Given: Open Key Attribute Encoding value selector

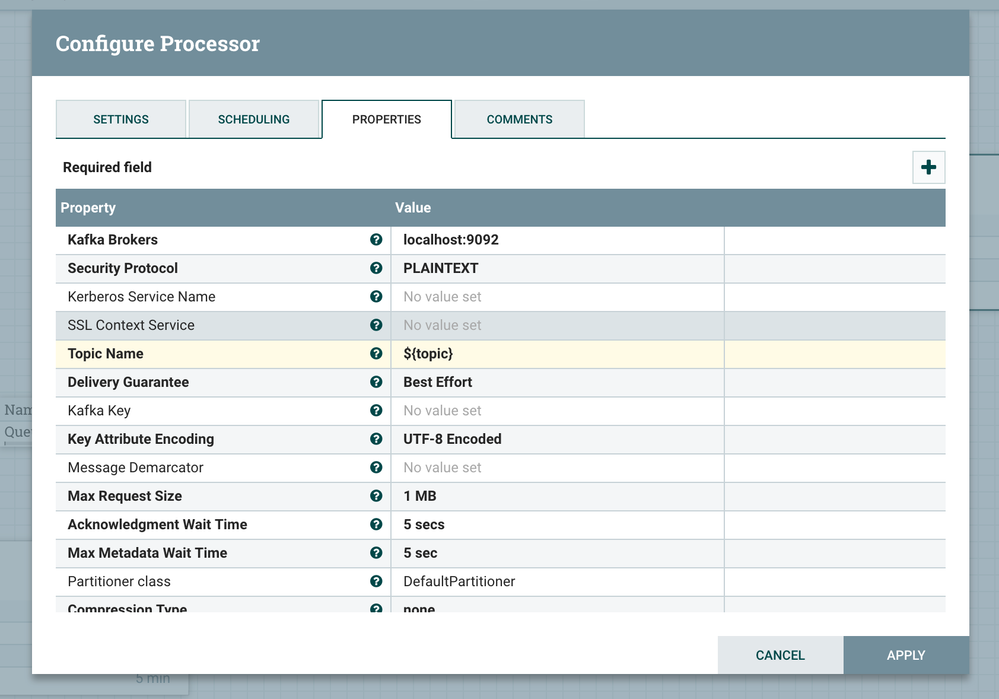Looking at the screenshot, I should tap(556, 439).
